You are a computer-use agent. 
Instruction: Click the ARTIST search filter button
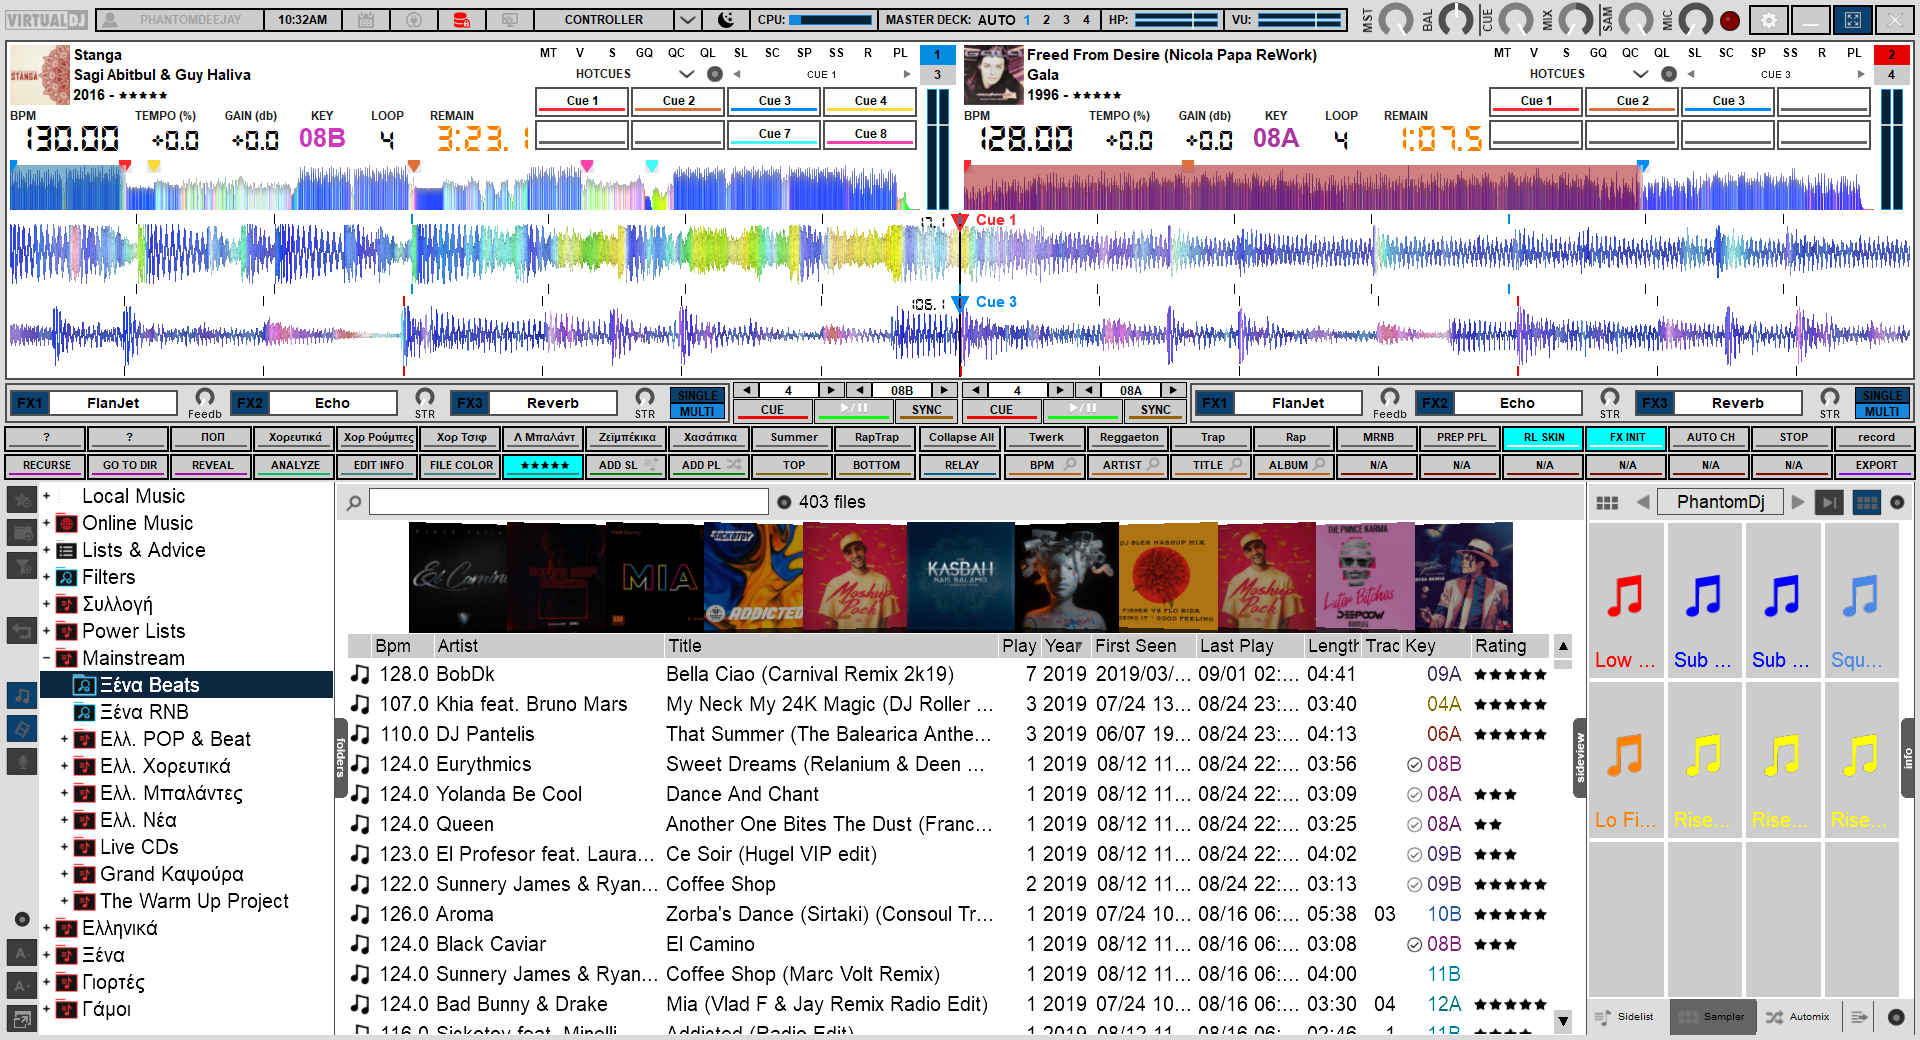tap(1128, 465)
